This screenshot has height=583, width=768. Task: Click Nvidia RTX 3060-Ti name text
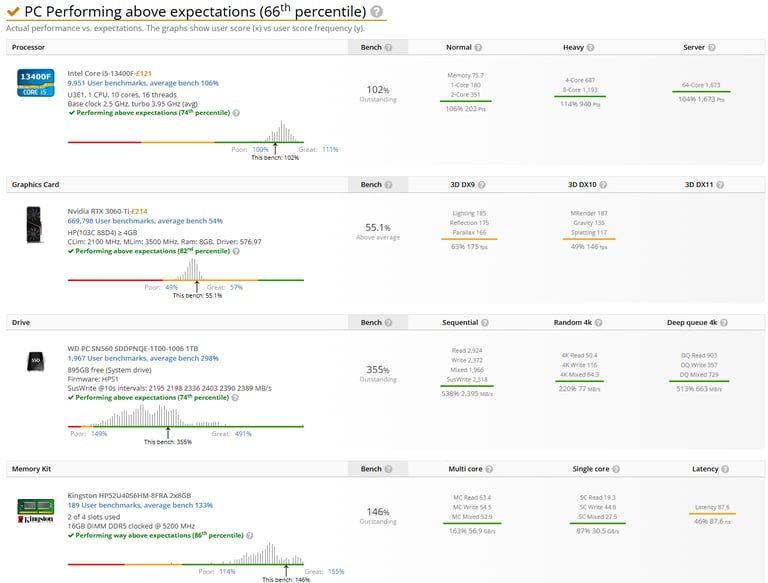[98, 211]
